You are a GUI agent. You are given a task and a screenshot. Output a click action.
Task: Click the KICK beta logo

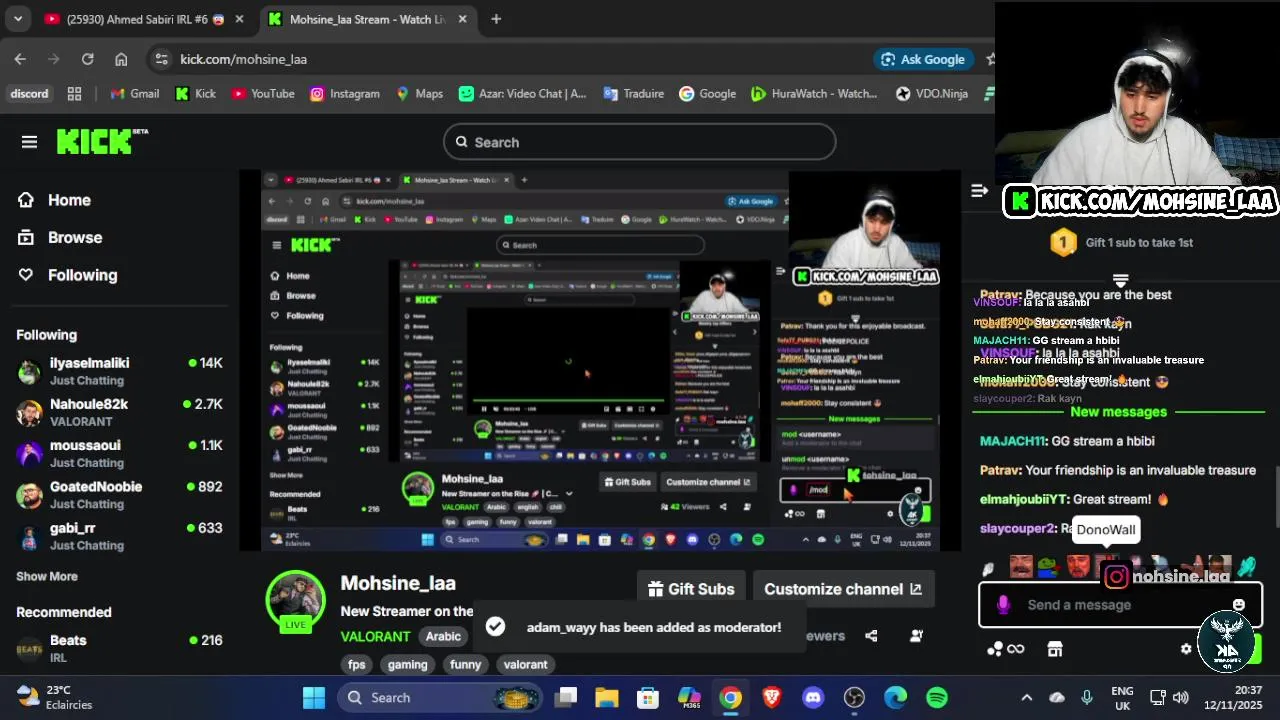[x=102, y=142]
